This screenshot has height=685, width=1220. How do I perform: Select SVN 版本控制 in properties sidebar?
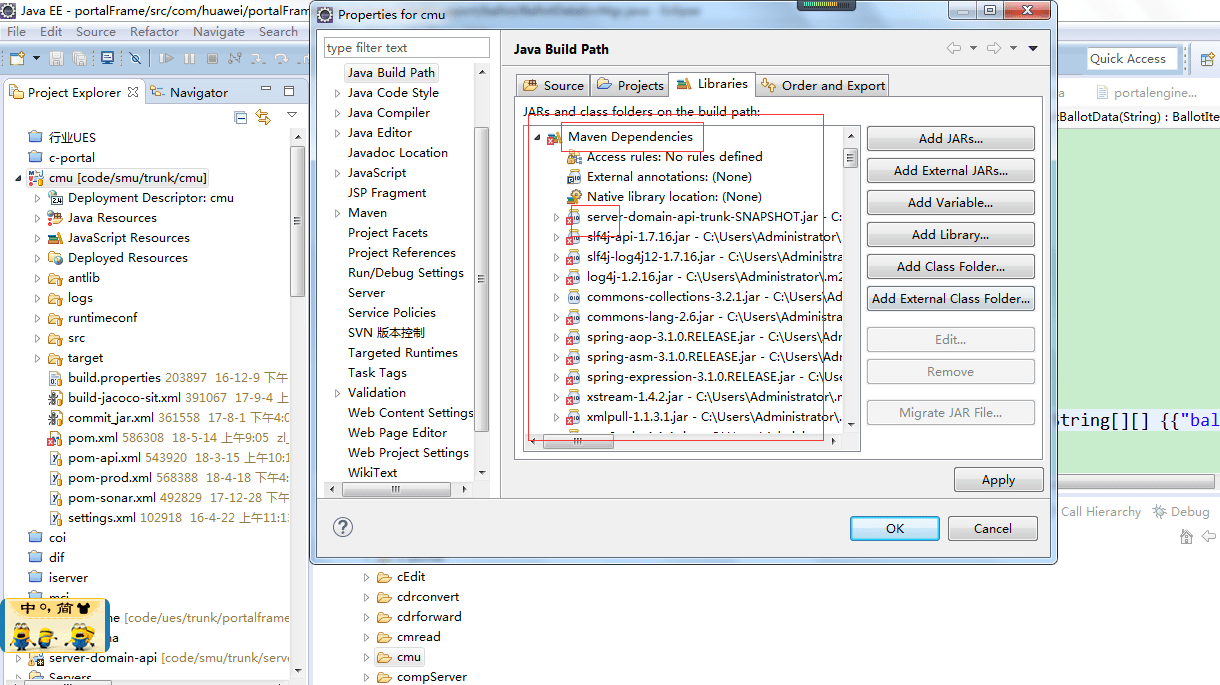385,332
